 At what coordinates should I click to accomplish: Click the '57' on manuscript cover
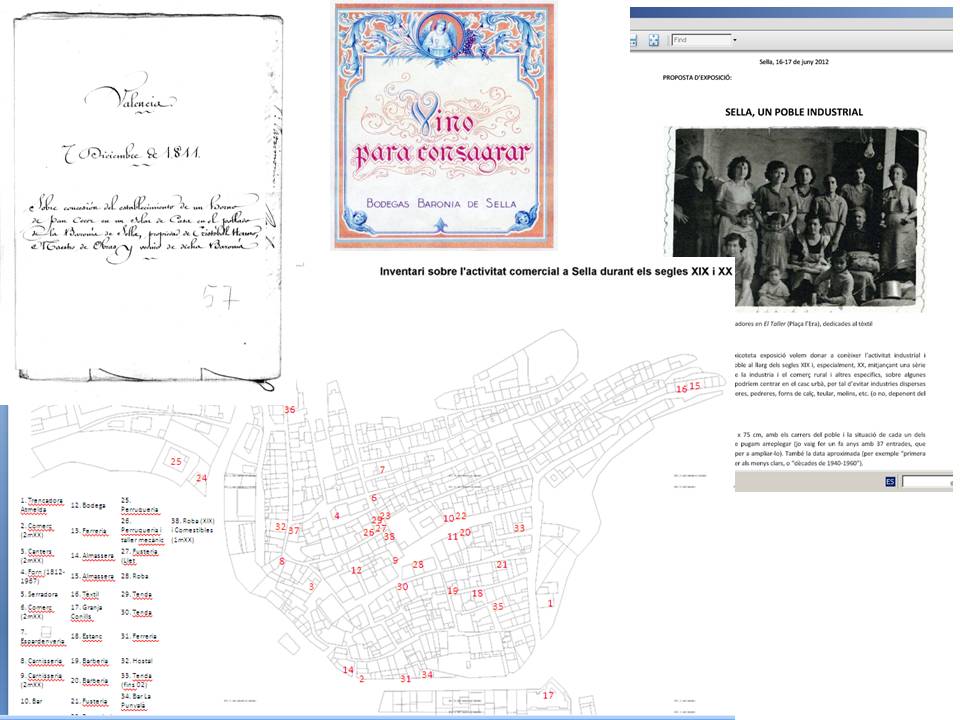pyautogui.click(x=220, y=298)
